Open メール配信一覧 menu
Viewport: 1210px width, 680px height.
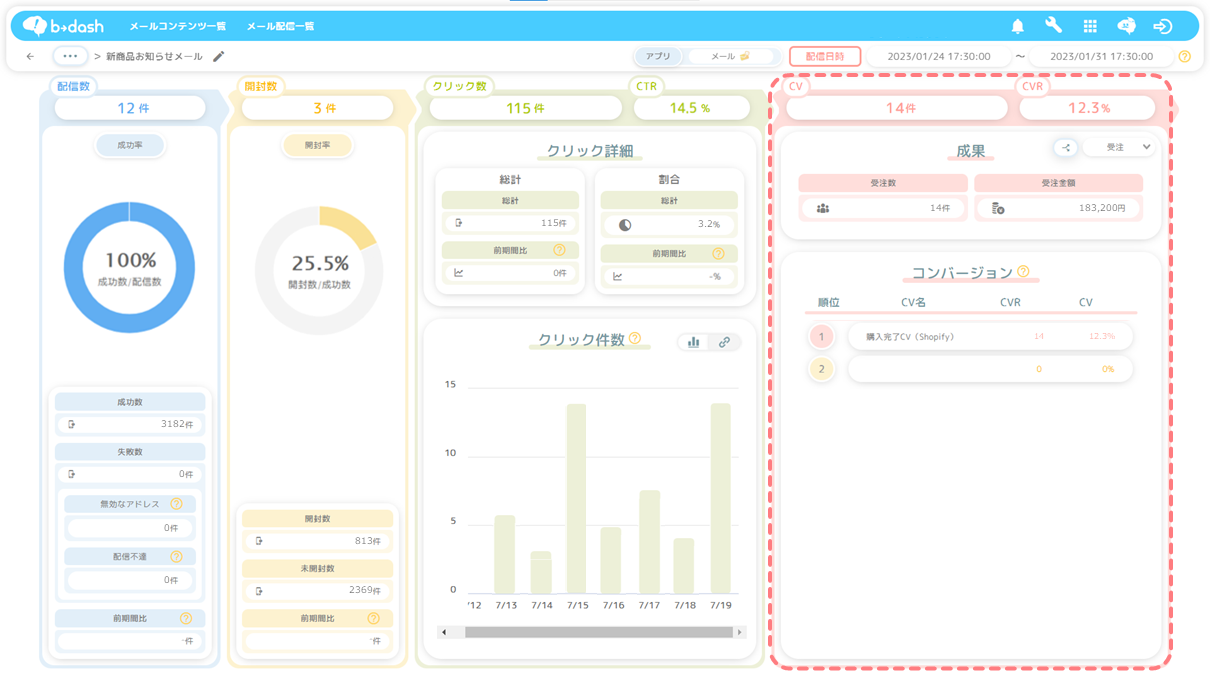click(x=280, y=26)
